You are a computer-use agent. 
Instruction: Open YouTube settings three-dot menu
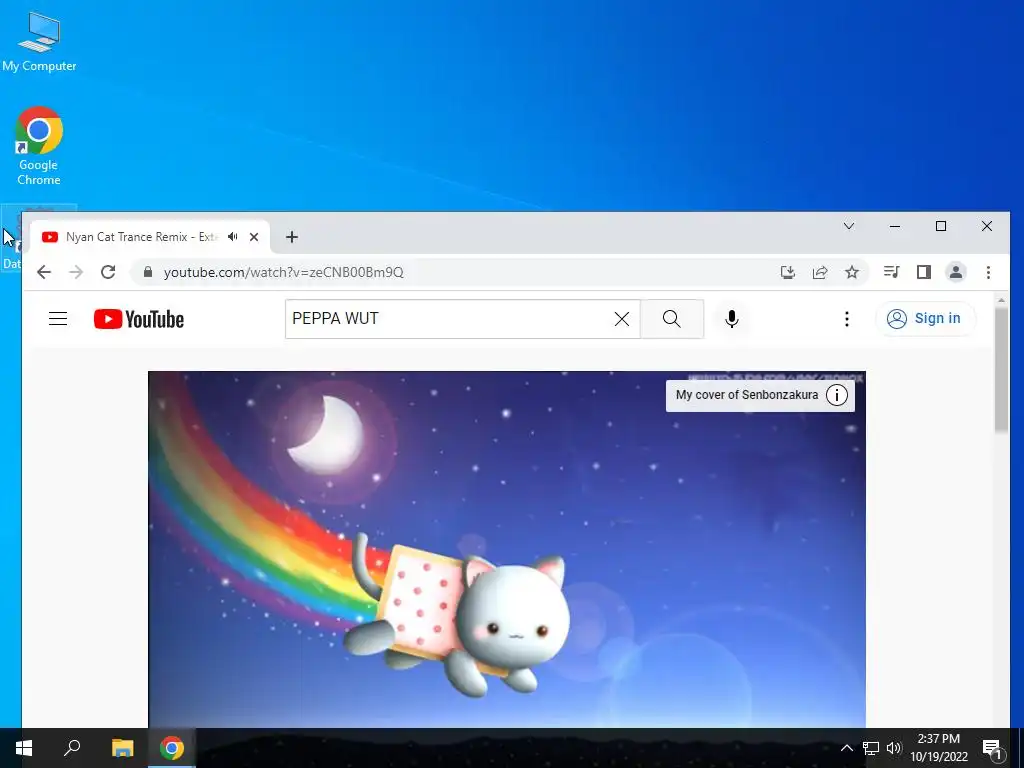pyautogui.click(x=846, y=319)
